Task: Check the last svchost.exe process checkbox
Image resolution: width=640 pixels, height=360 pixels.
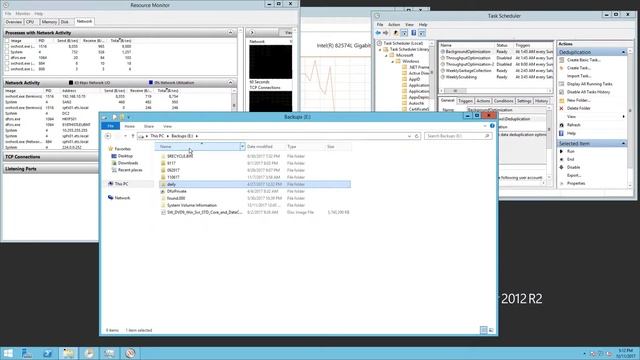Action: [7, 69]
